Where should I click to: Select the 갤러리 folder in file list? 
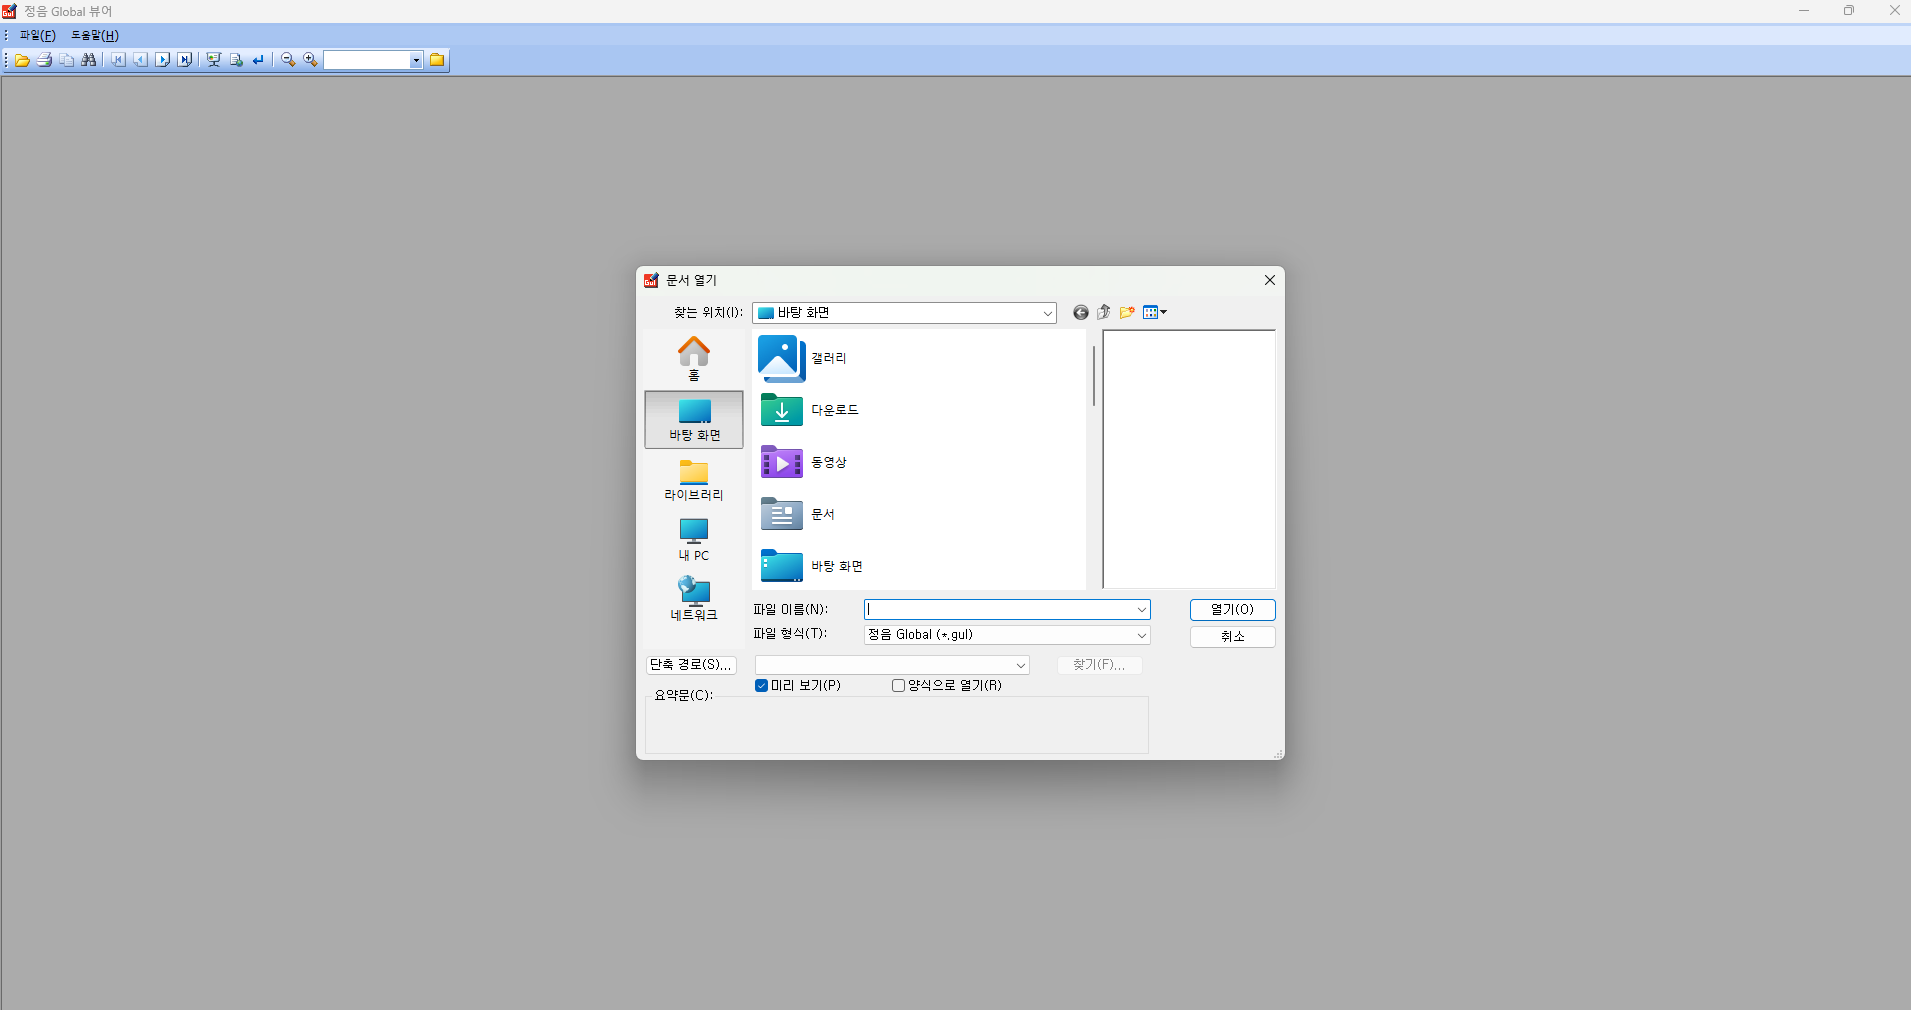tap(803, 358)
